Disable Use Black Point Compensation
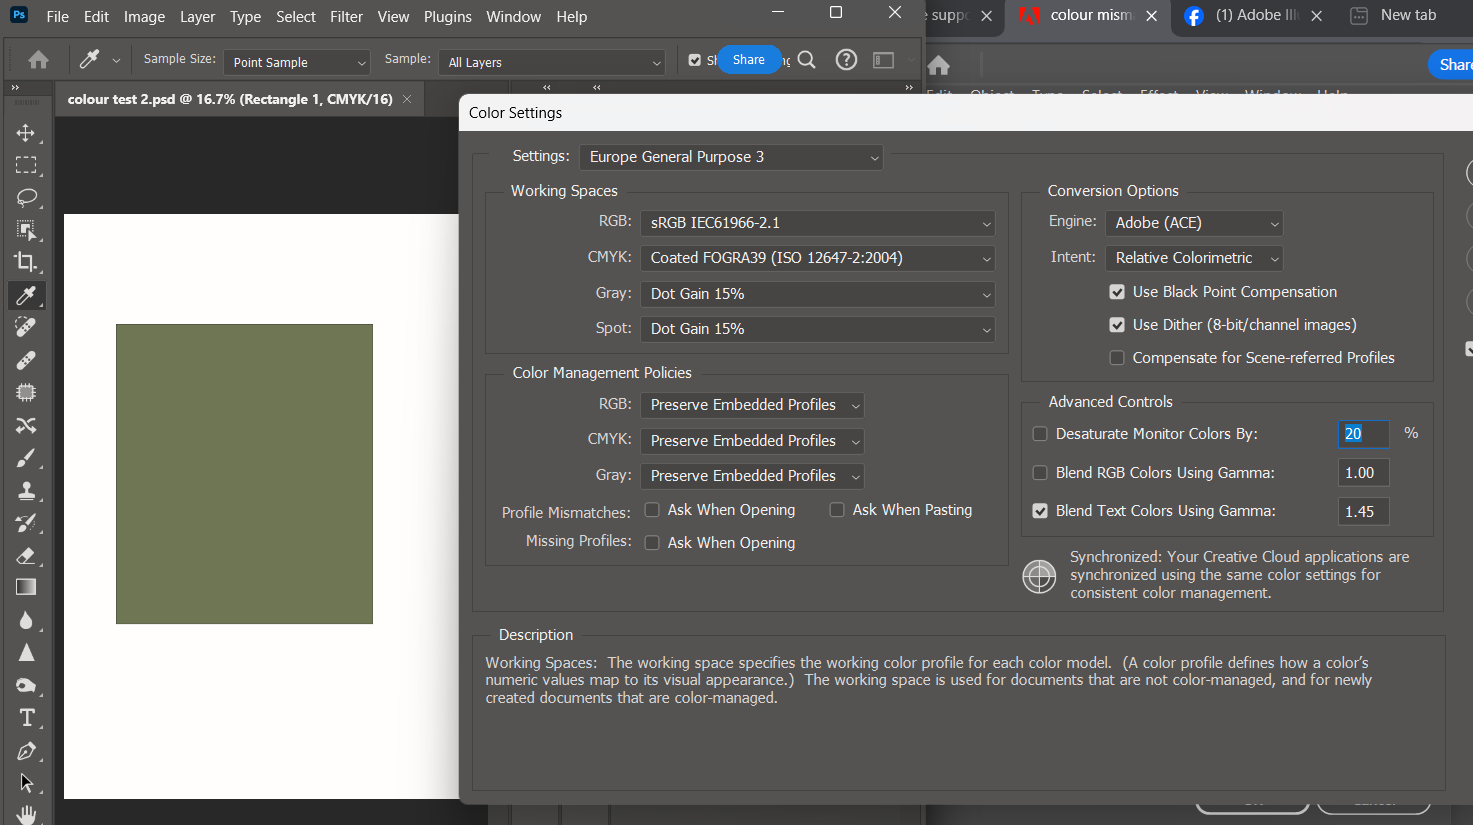Image resolution: width=1473 pixels, height=825 pixels. point(1116,291)
